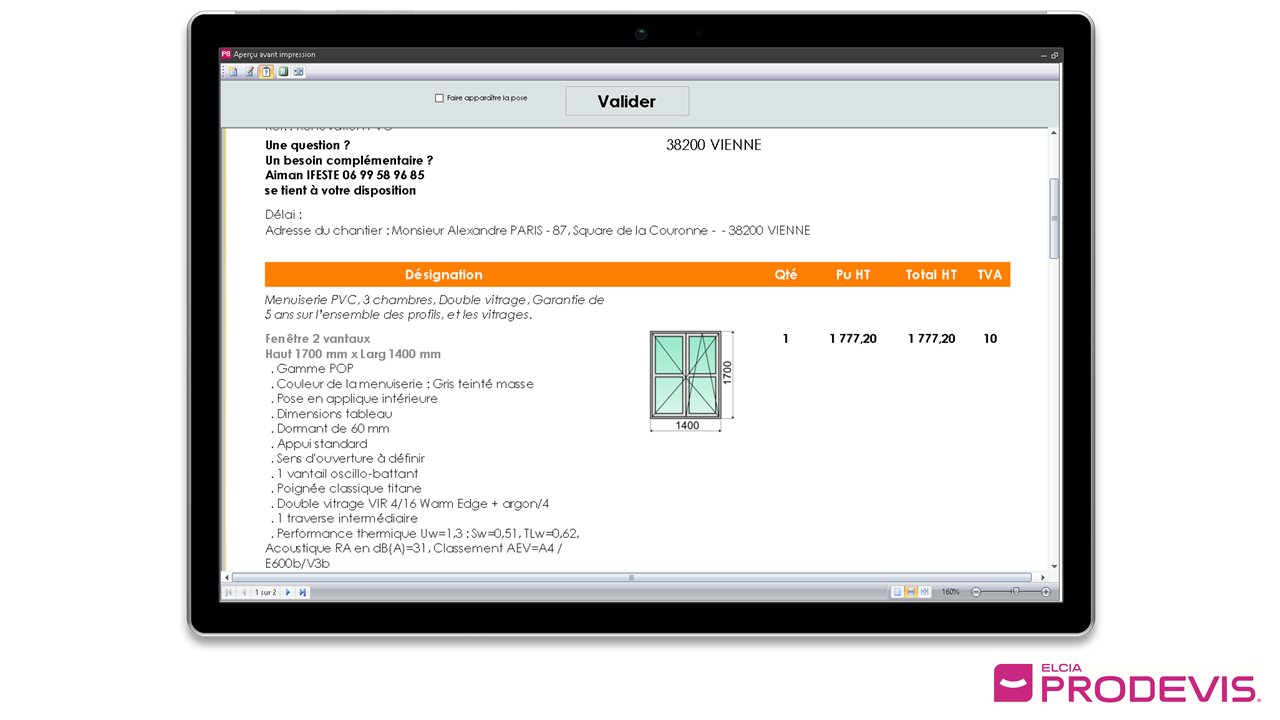Screen dimensions: 1280x720
Task: Click the TVA column header
Action: pos(989,274)
